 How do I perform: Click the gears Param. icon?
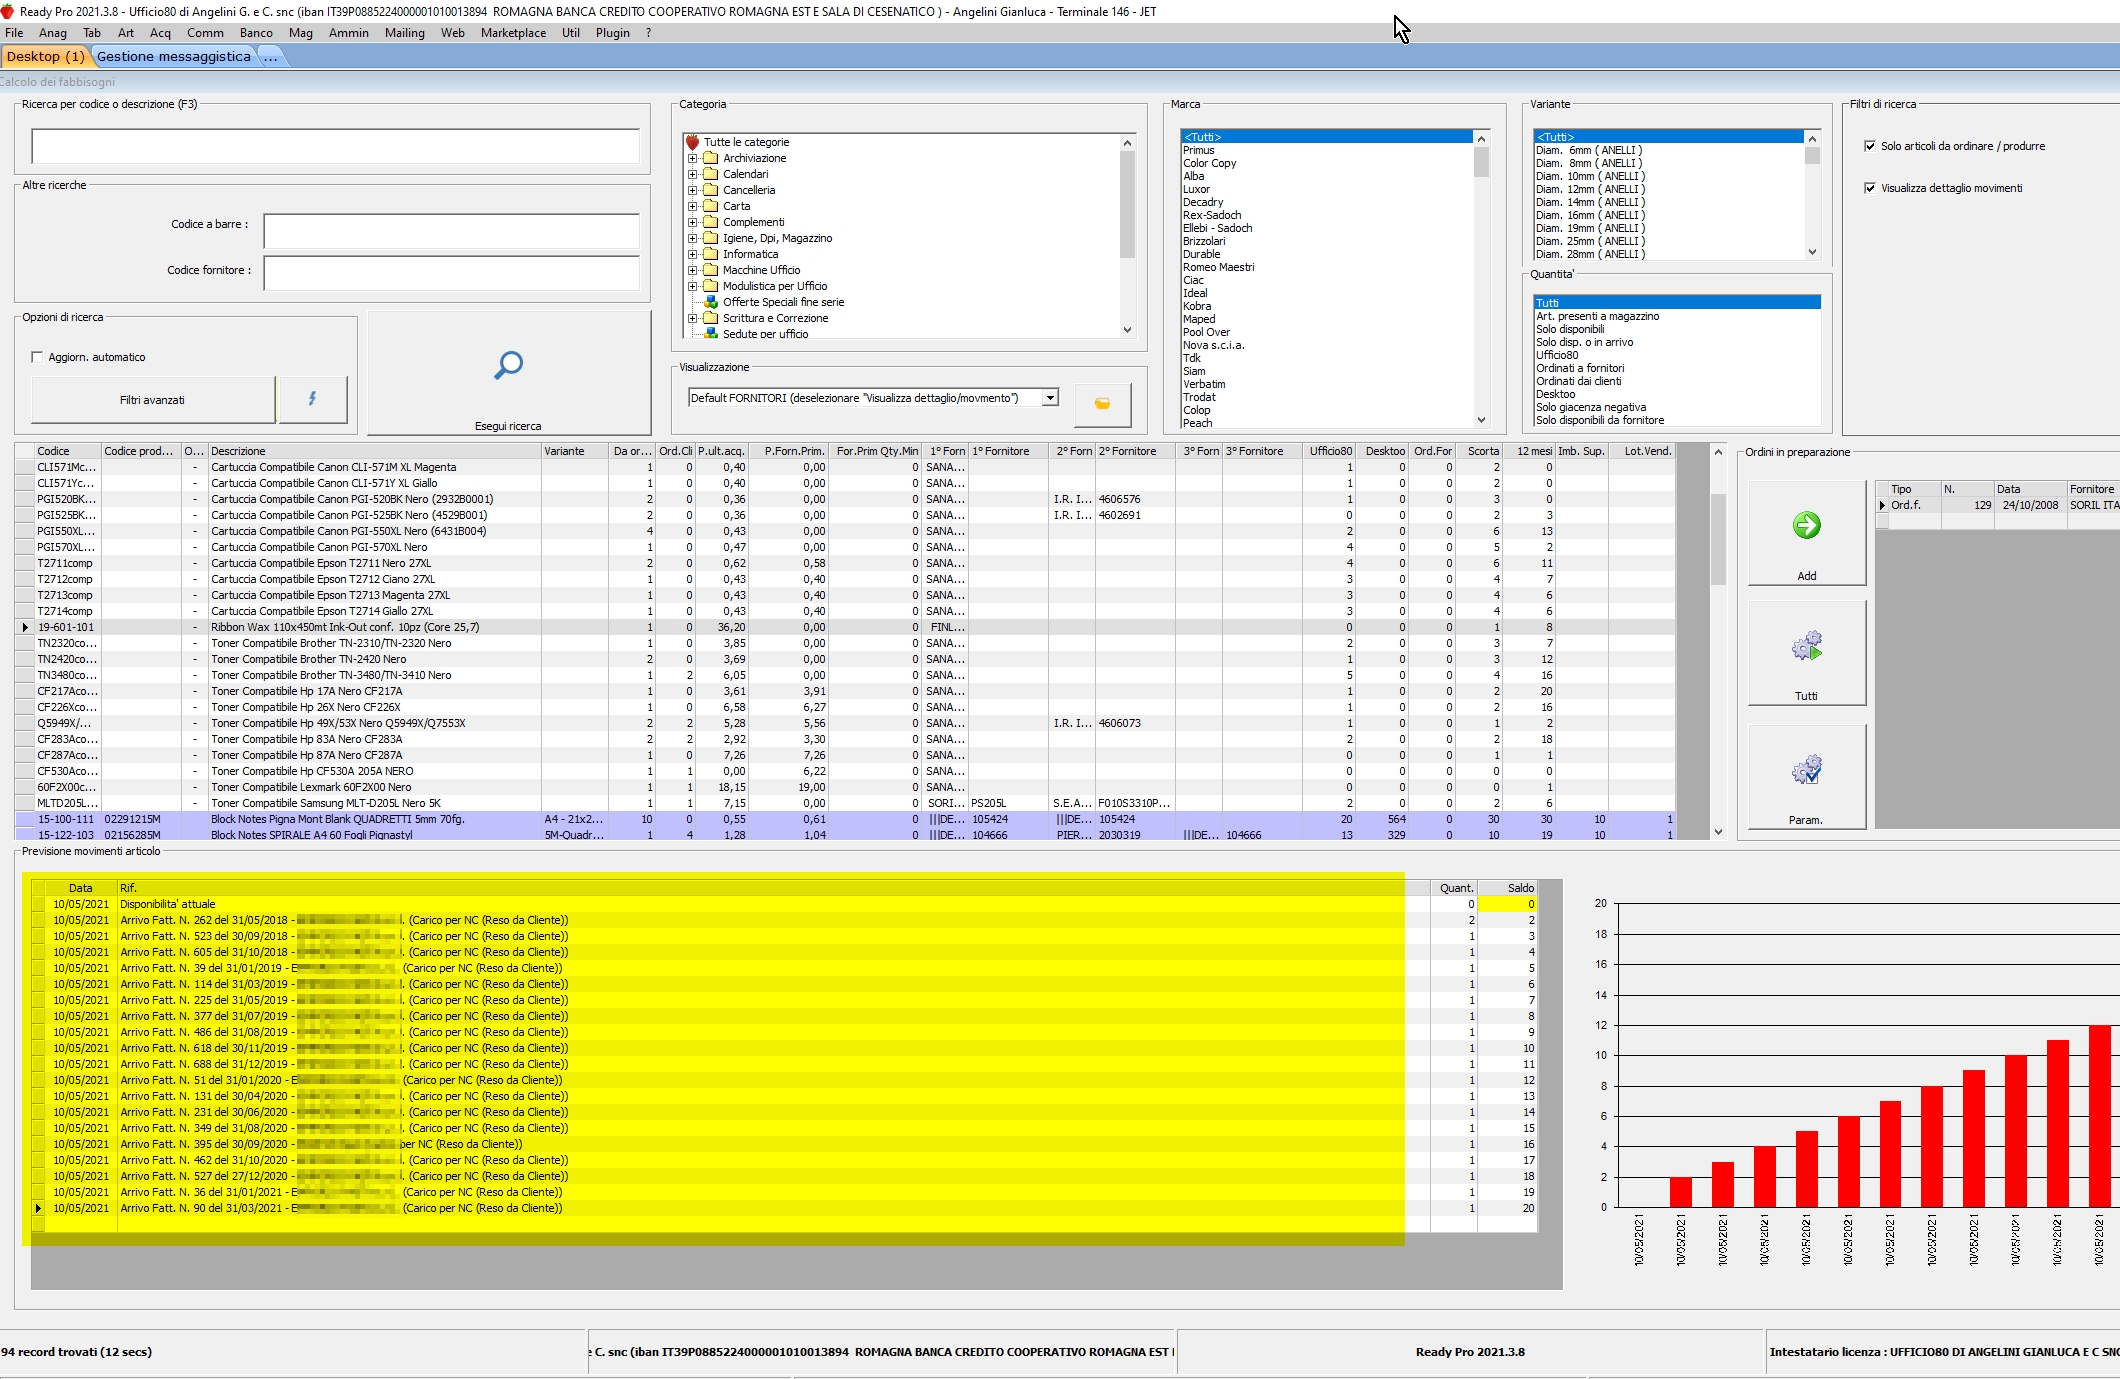click(x=1806, y=769)
